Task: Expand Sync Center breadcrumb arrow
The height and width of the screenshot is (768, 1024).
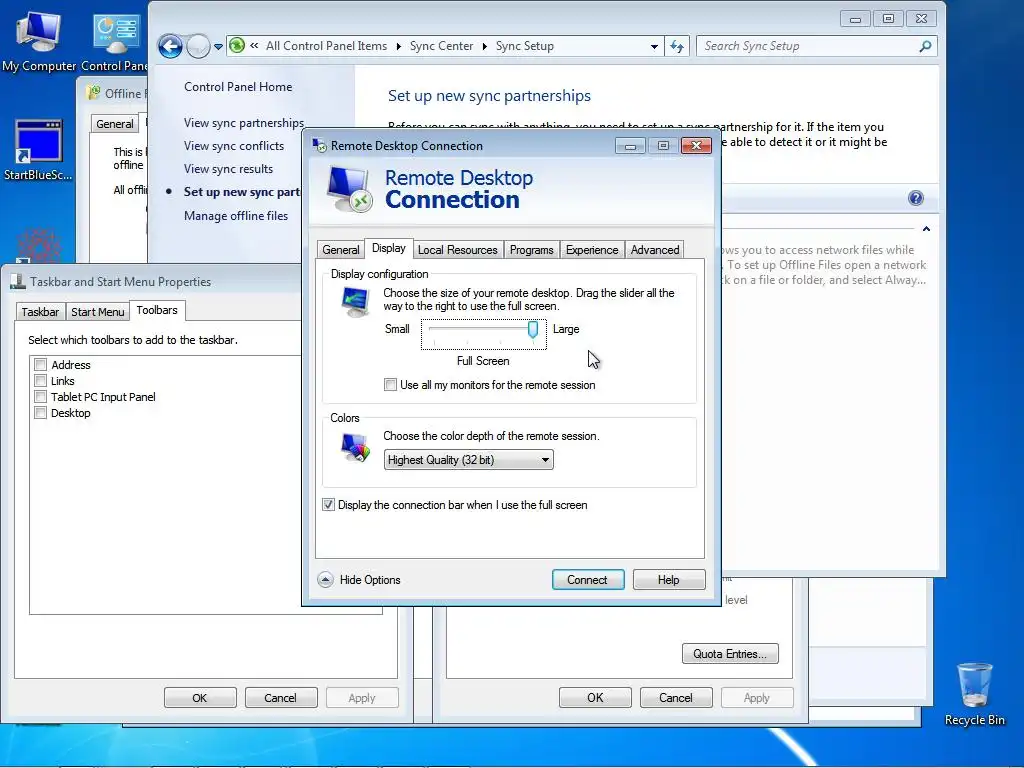Action: pos(485,46)
